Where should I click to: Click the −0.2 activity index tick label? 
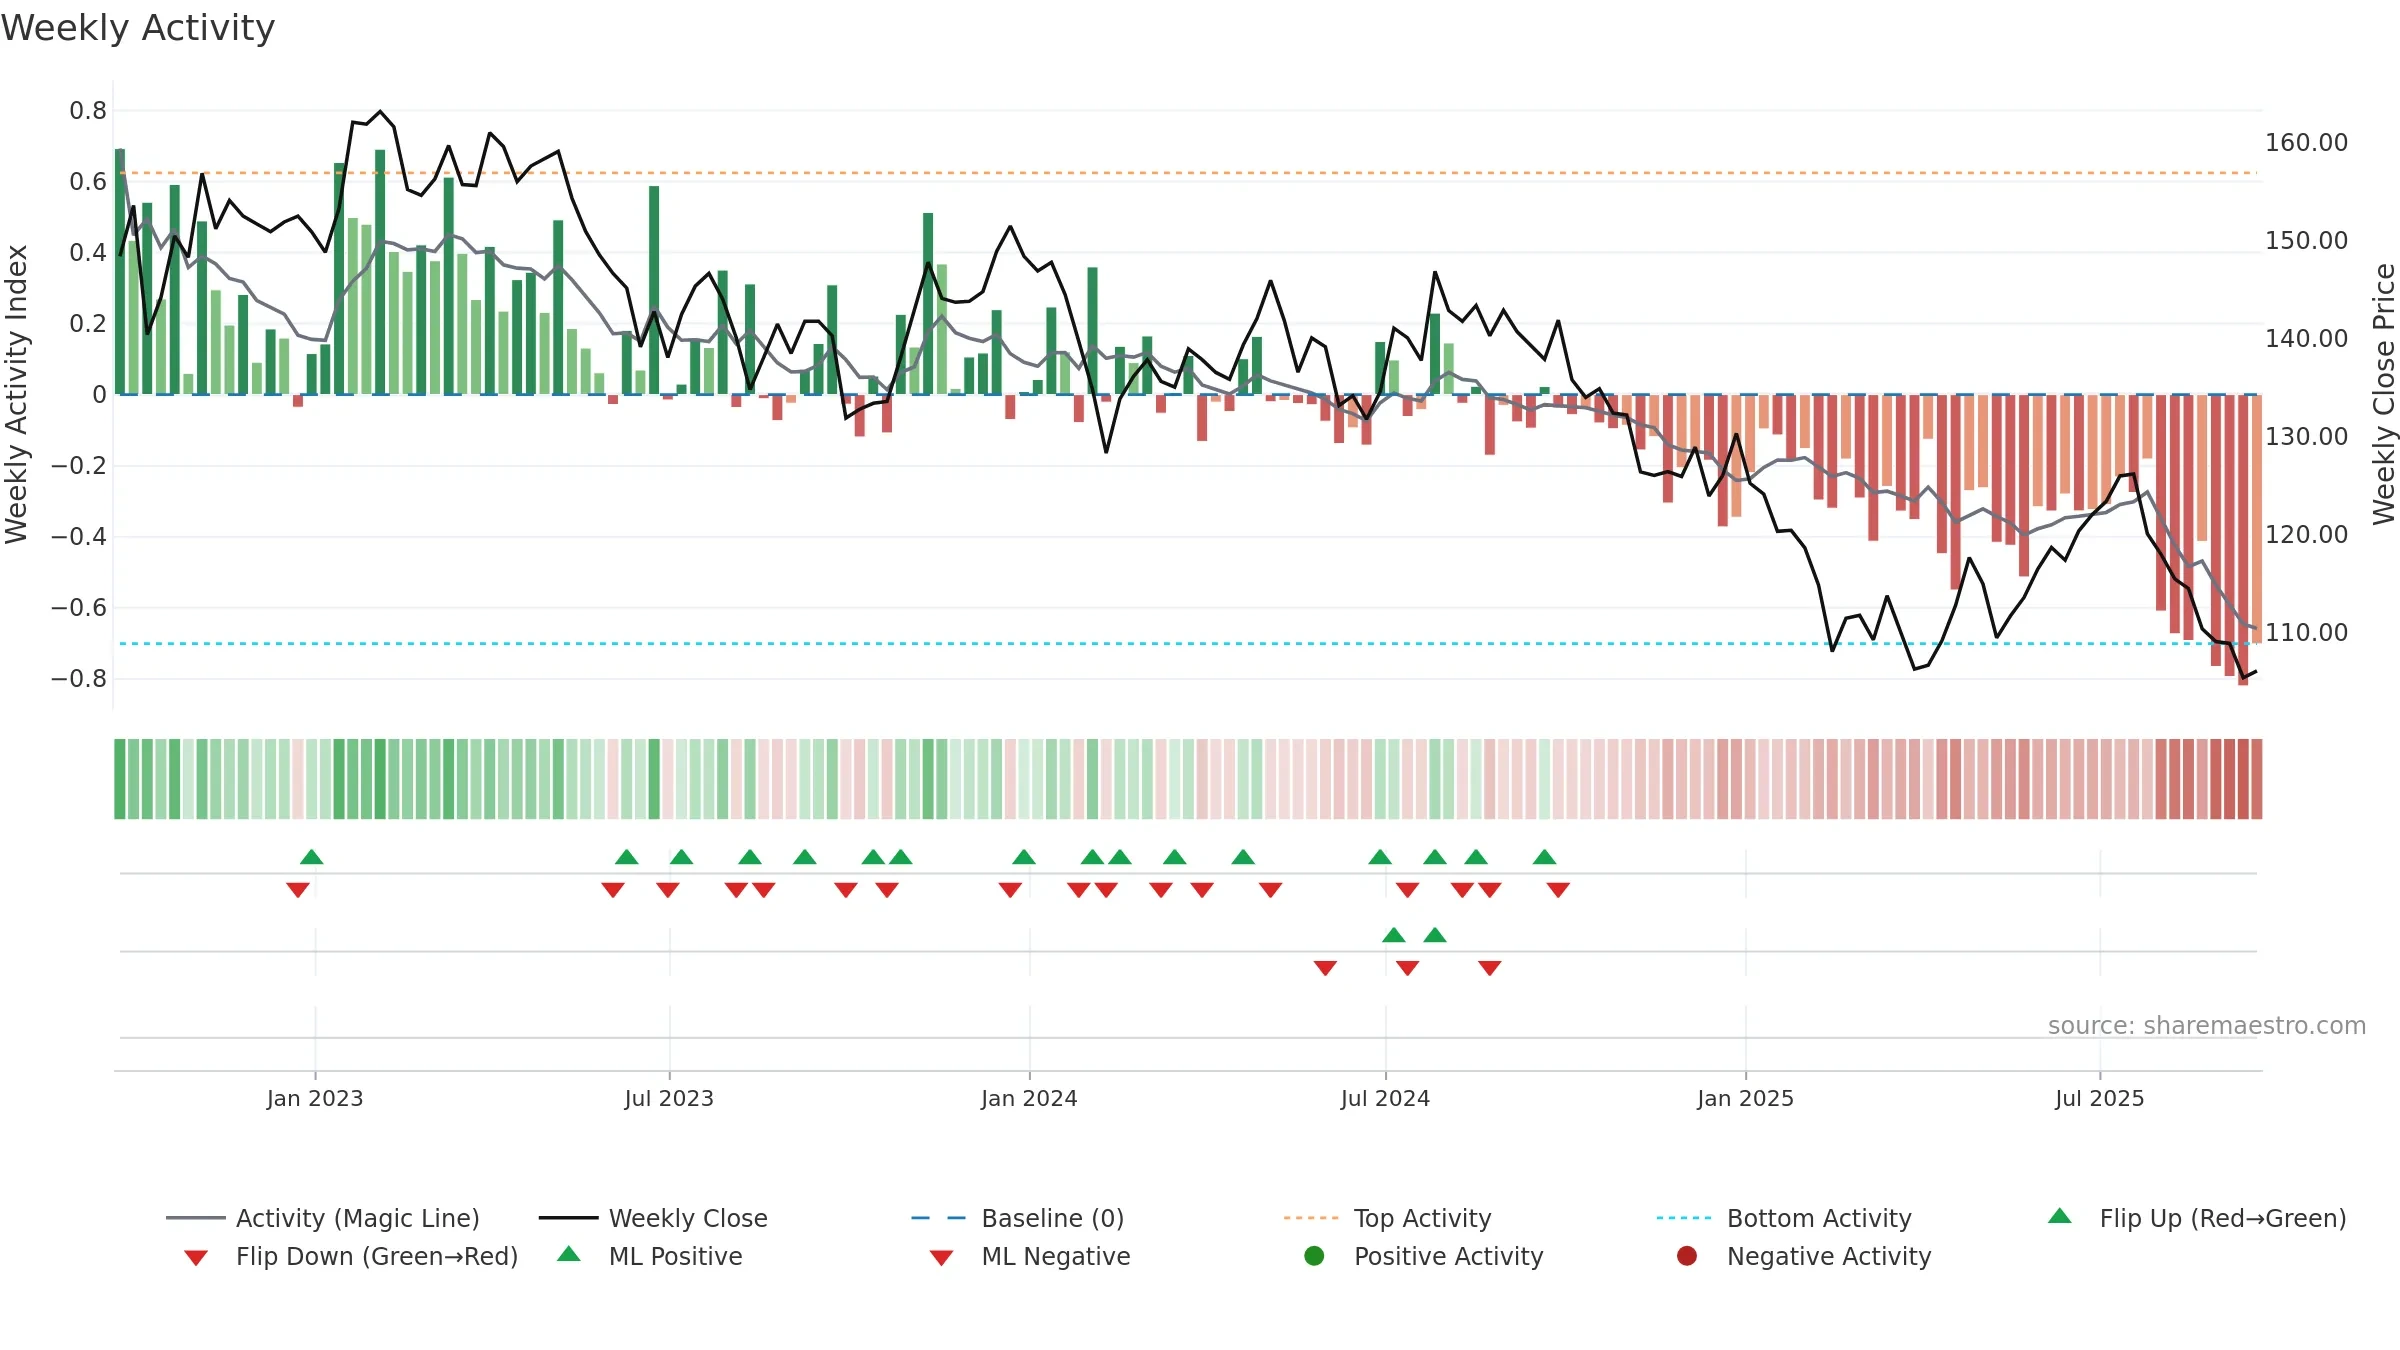click(79, 466)
